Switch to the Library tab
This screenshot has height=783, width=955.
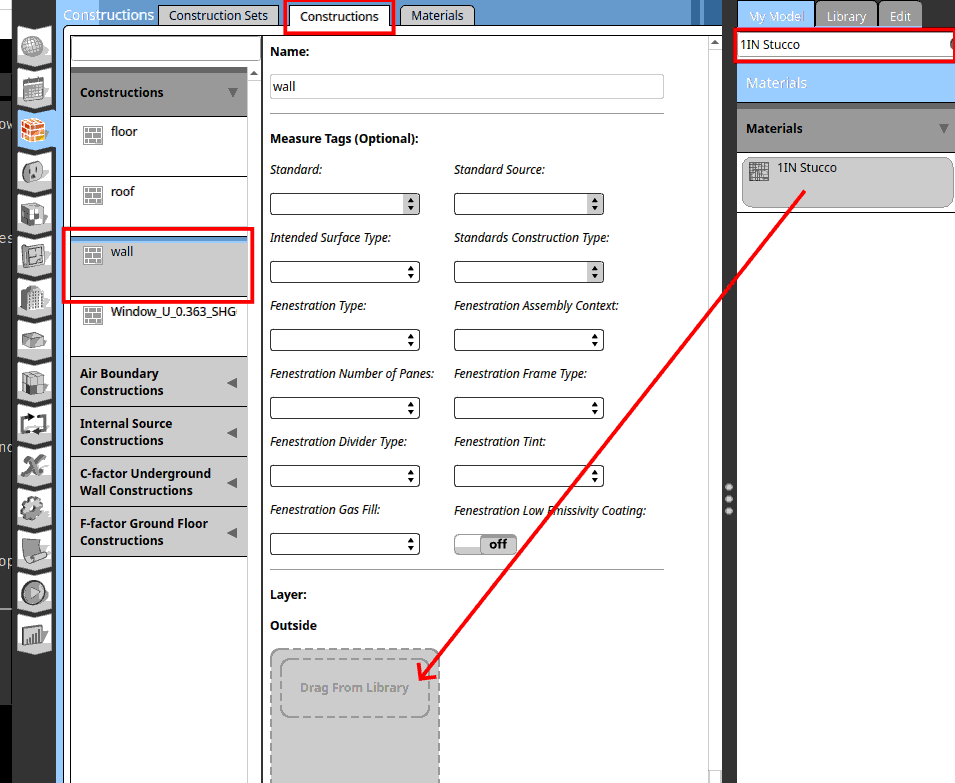coord(846,16)
